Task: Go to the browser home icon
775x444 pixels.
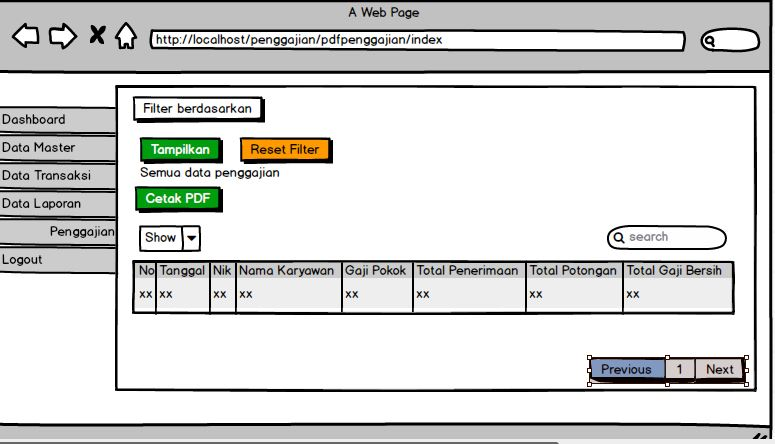Action: (126, 36)
